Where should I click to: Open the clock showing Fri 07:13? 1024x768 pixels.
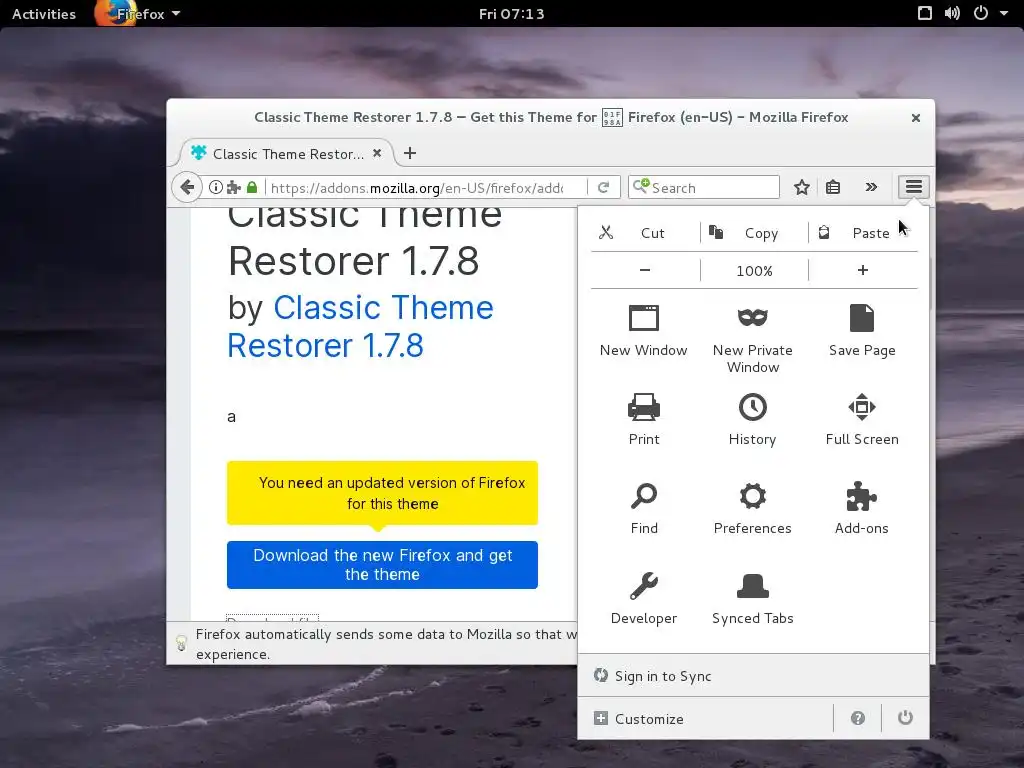pos(511,14)
